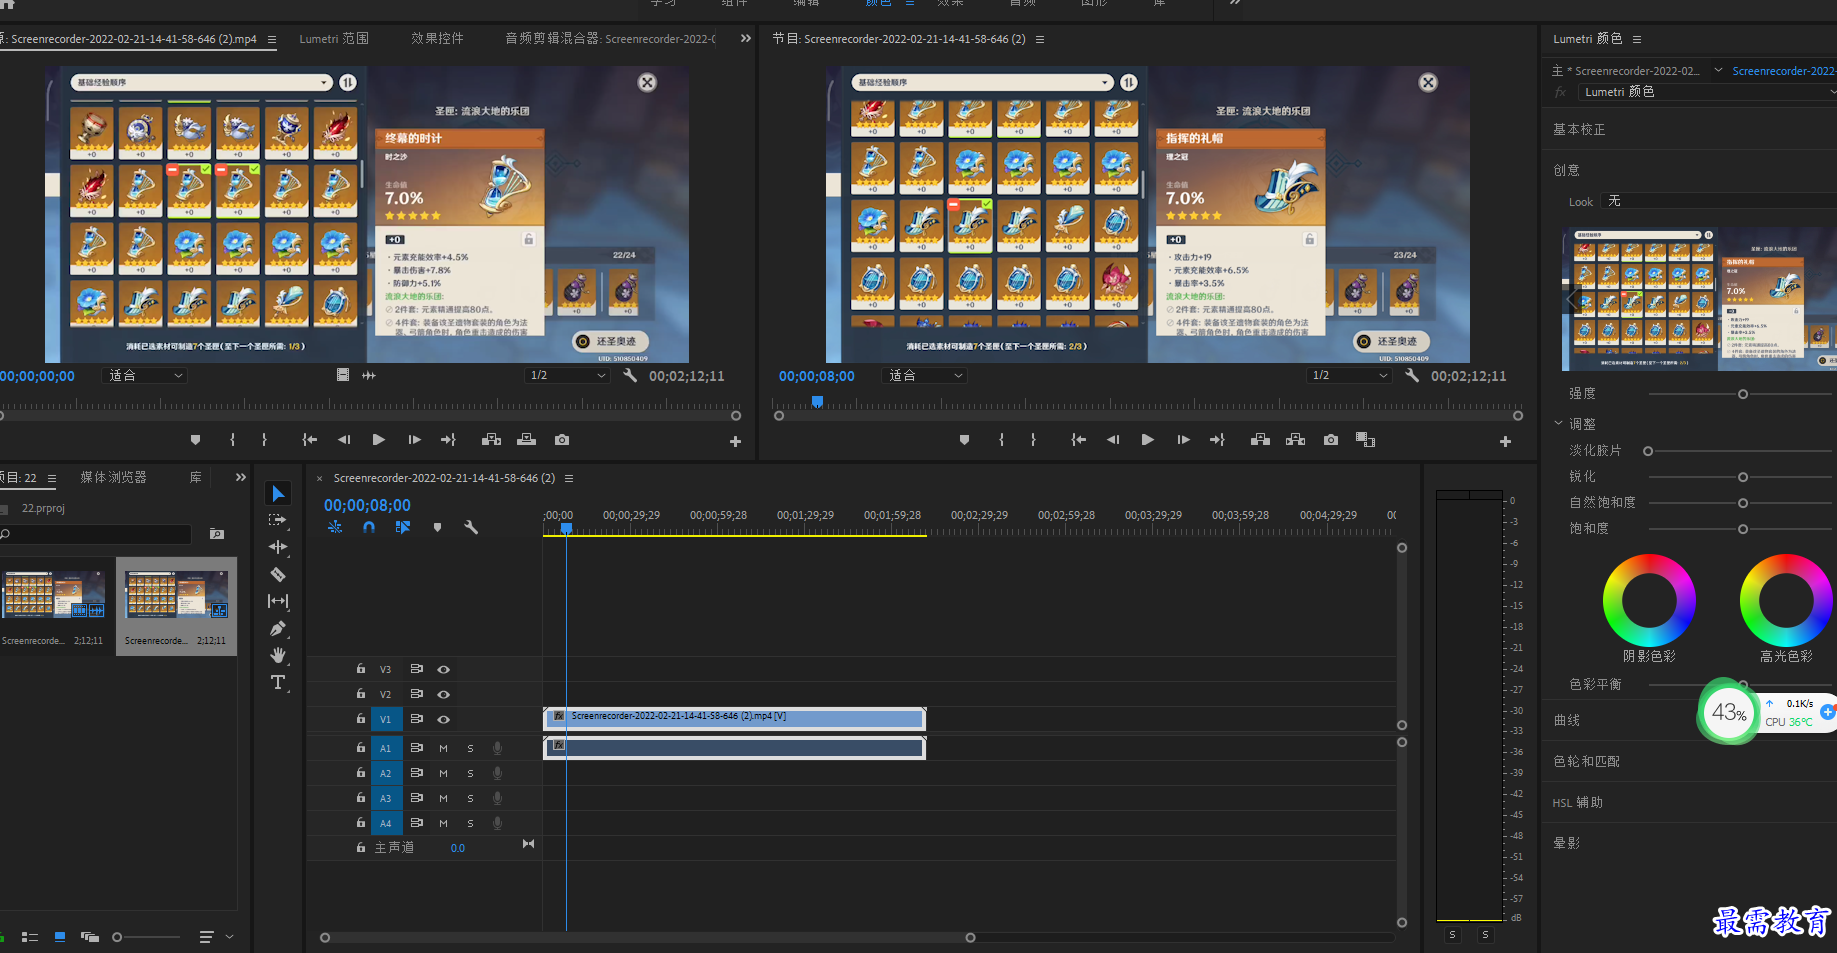The width and height of the screenshot is (1837, 953).
Task: Open program monitor wrench settings
Action: (1411, 376)
